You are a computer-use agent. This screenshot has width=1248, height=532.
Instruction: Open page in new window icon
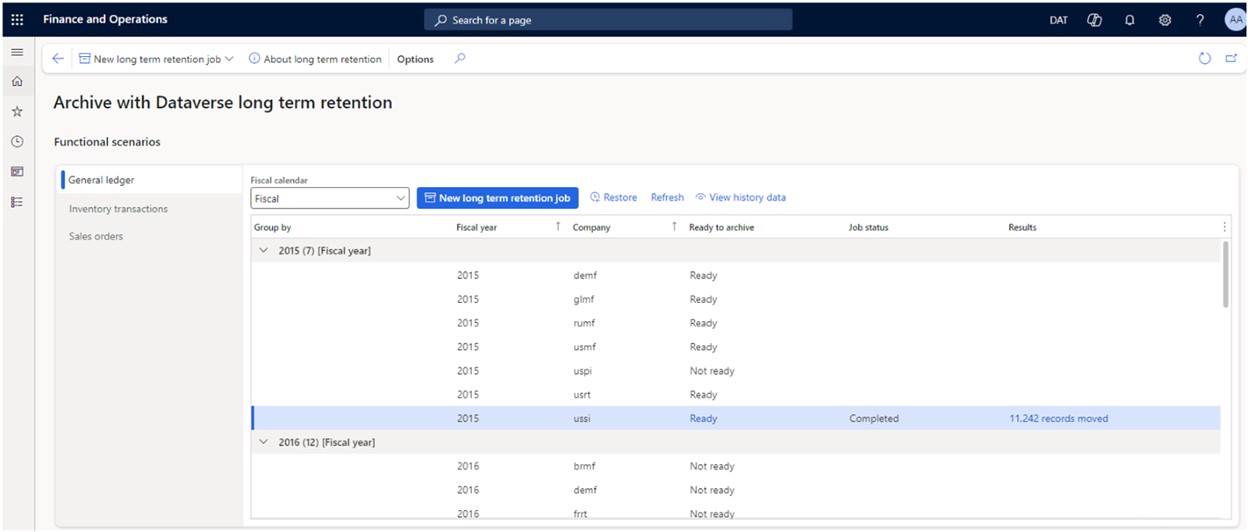1231,59
